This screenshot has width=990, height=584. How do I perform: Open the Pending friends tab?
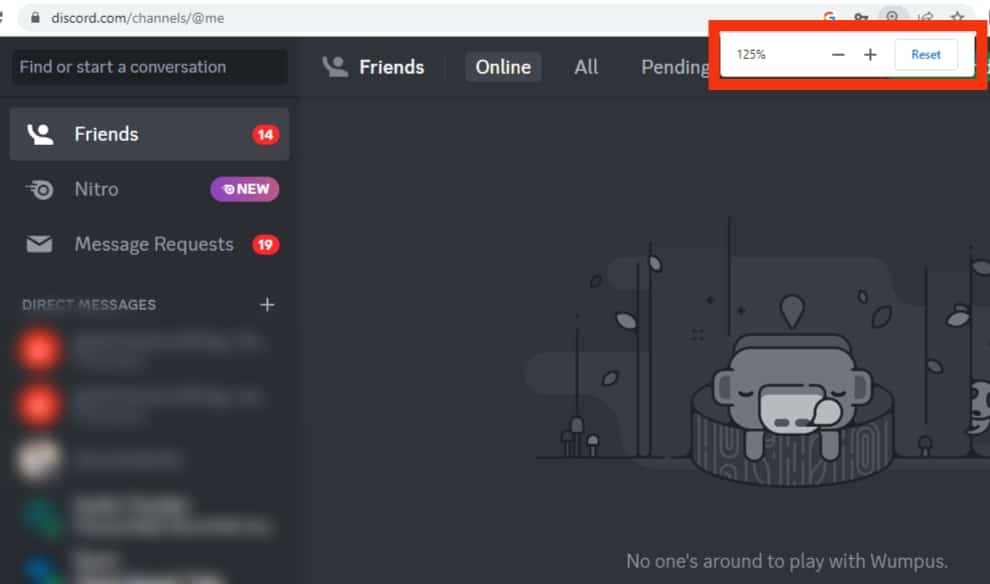[x=674, y=67]
